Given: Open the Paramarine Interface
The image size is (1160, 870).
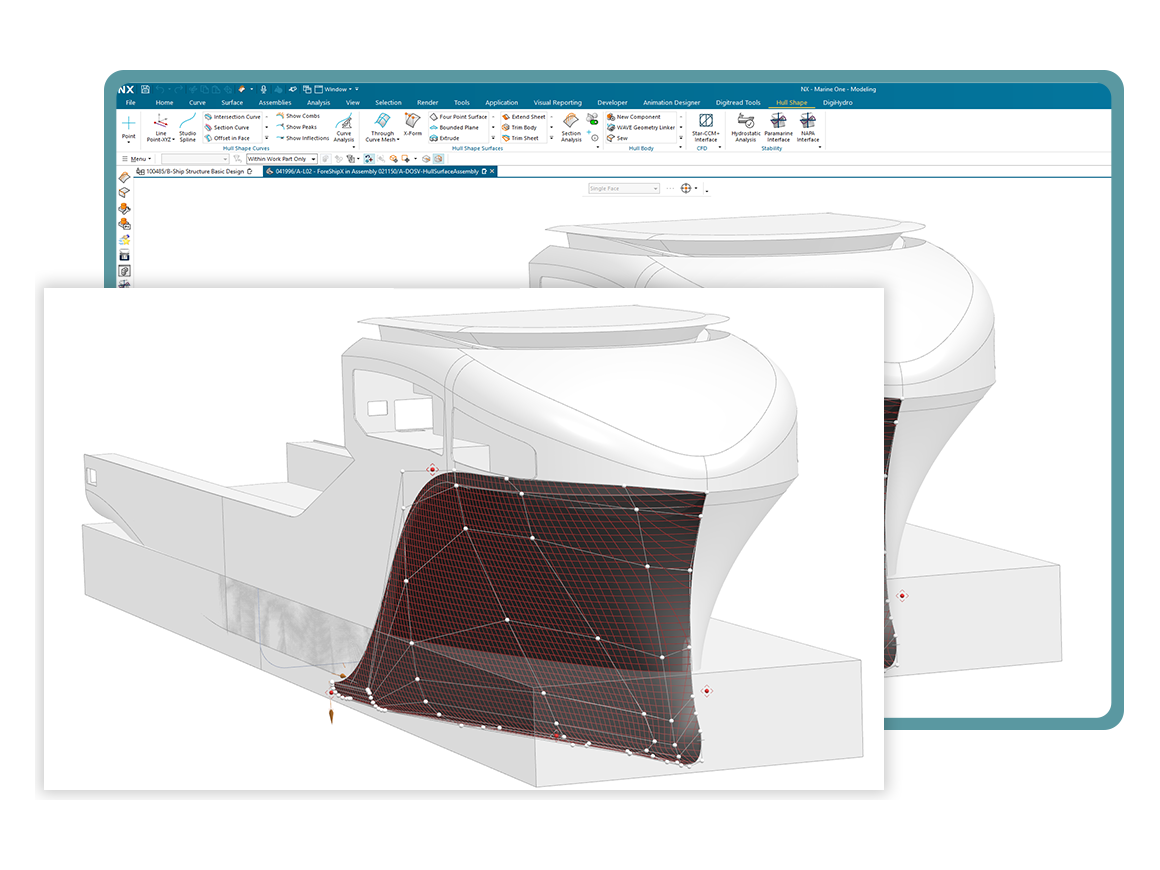Looking at the screenshot, I should point(778,127).
